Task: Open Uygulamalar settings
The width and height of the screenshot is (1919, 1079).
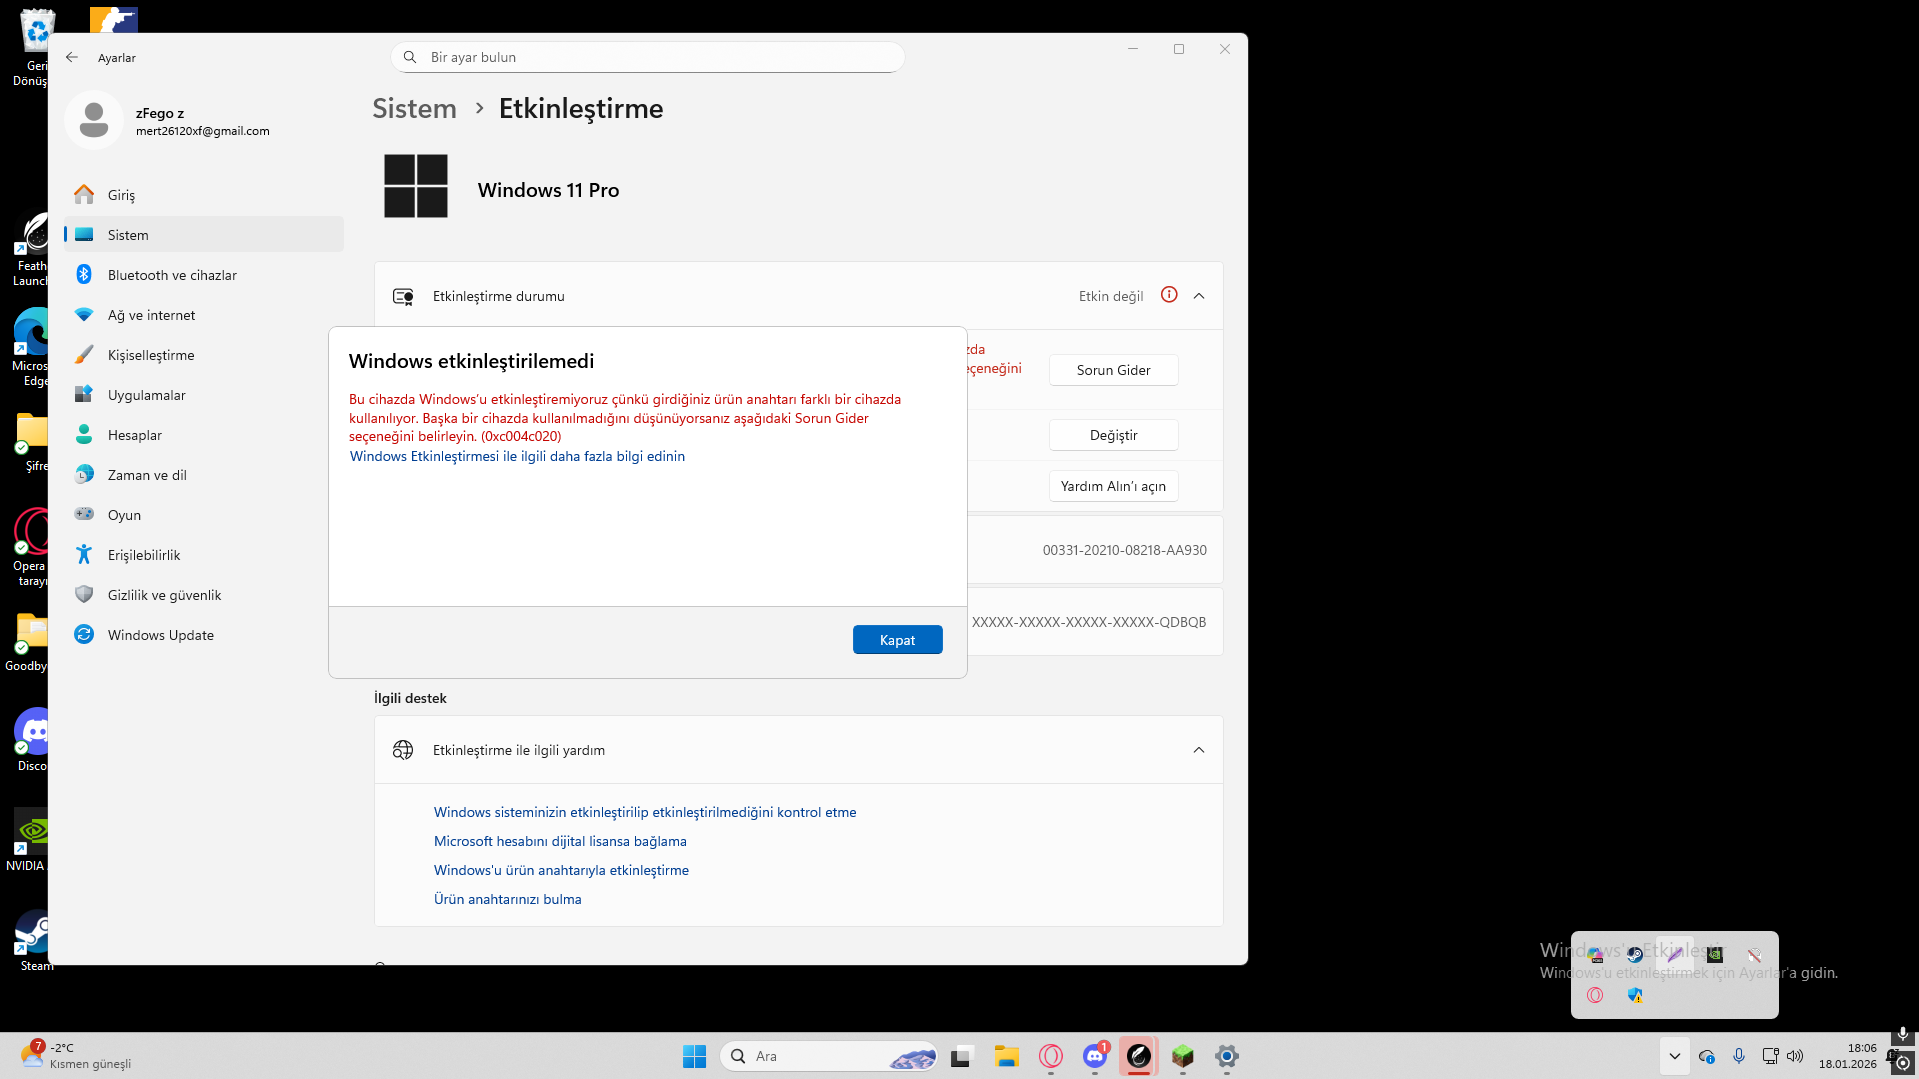Action: click(204, 395)
